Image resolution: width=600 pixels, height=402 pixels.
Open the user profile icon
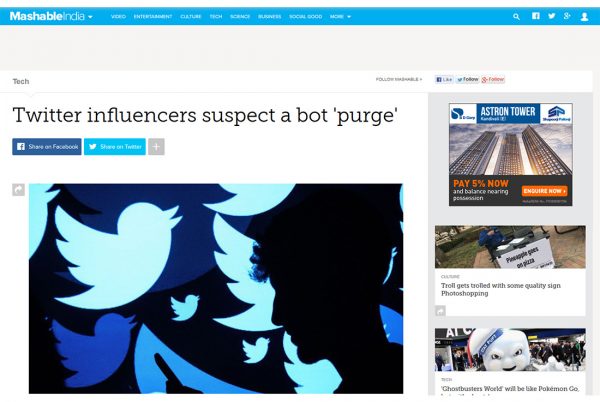584,16
